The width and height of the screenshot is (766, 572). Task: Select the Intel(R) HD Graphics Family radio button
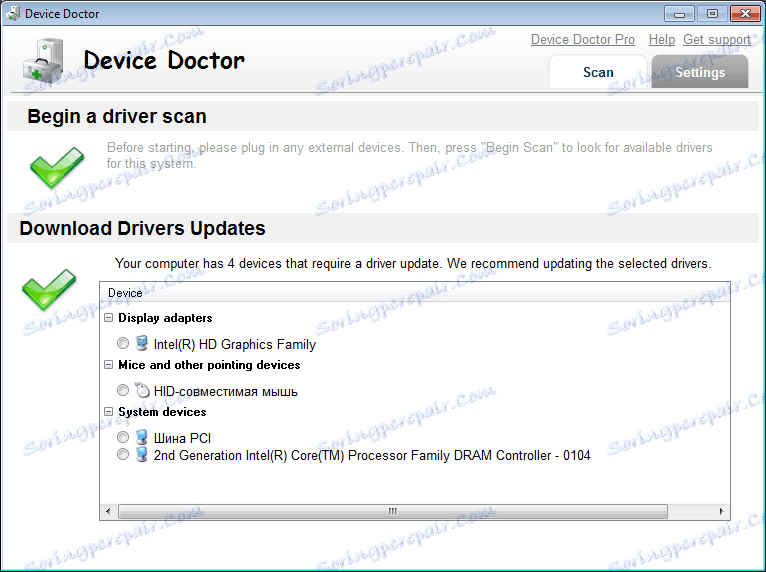click(123, 343)
